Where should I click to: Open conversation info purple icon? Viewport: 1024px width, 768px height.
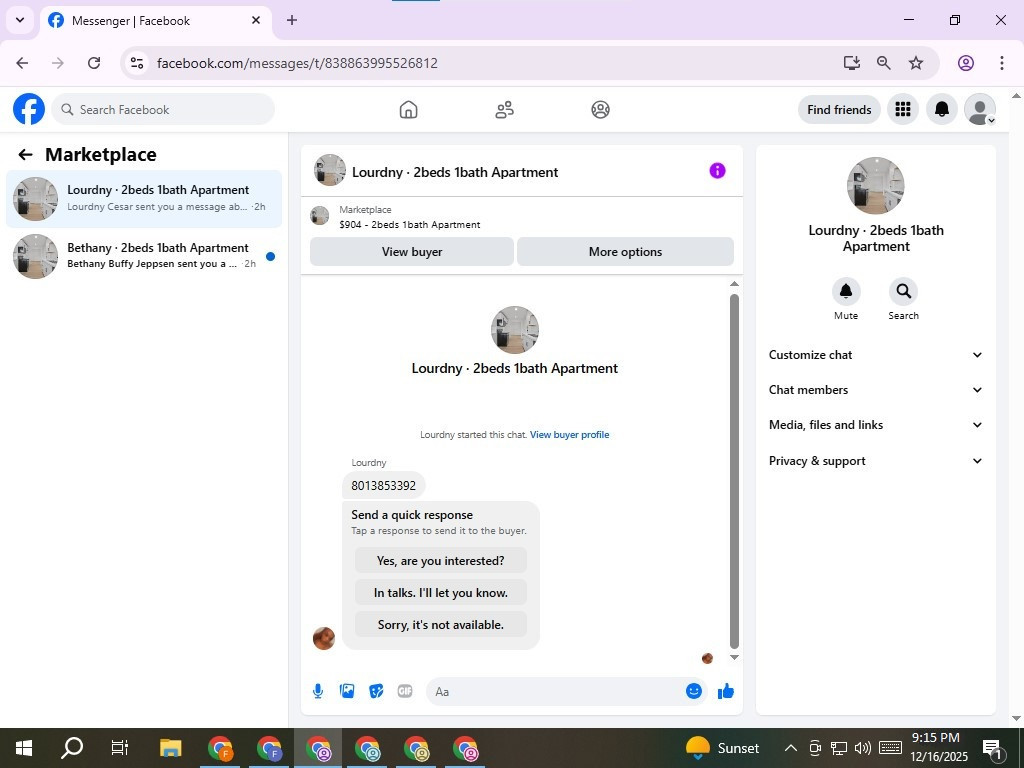(x=717, y=171)
